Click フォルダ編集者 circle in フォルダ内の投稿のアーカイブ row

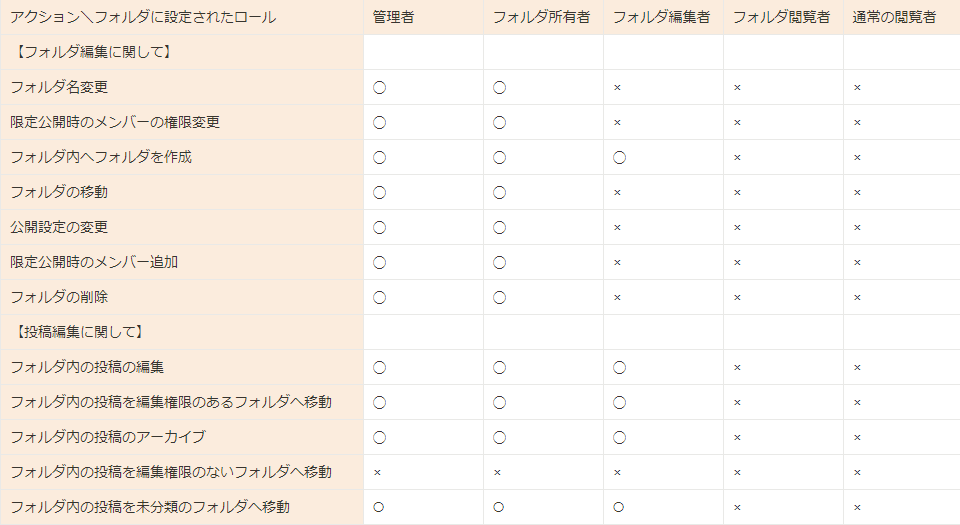[619, 437]
